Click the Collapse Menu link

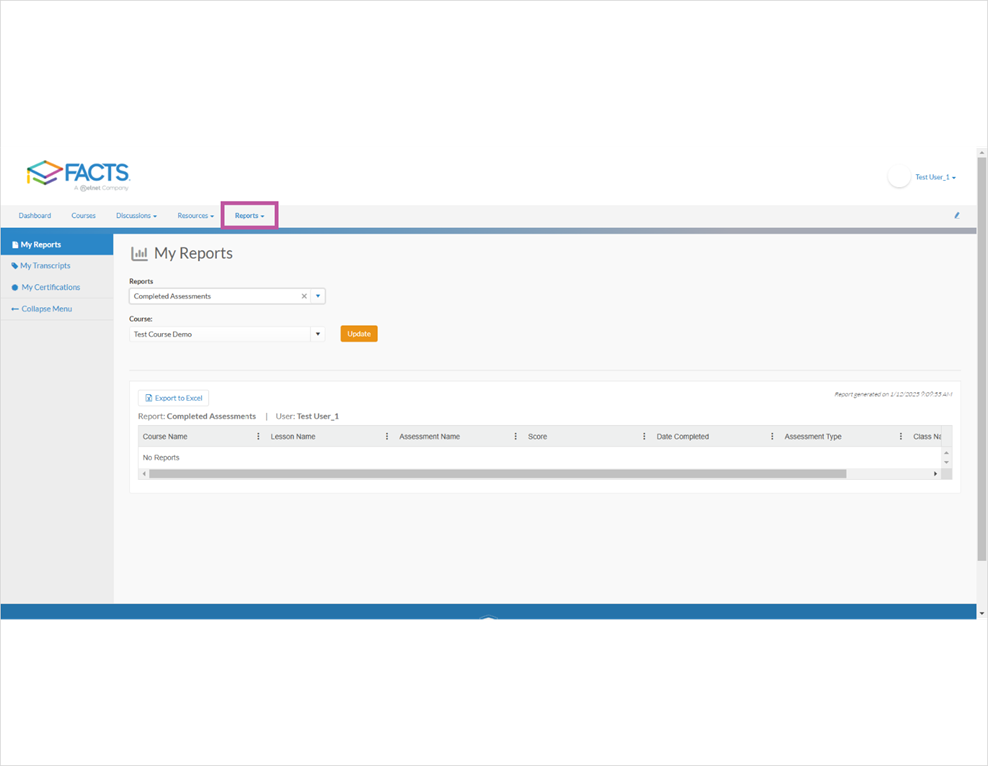pos(48,309)
